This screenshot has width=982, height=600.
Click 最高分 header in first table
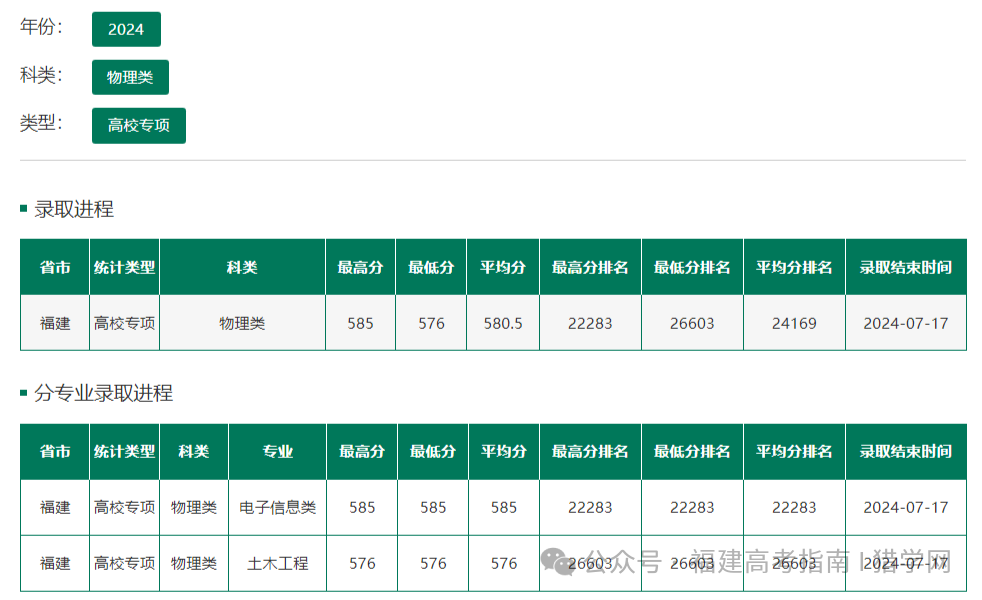360,267
